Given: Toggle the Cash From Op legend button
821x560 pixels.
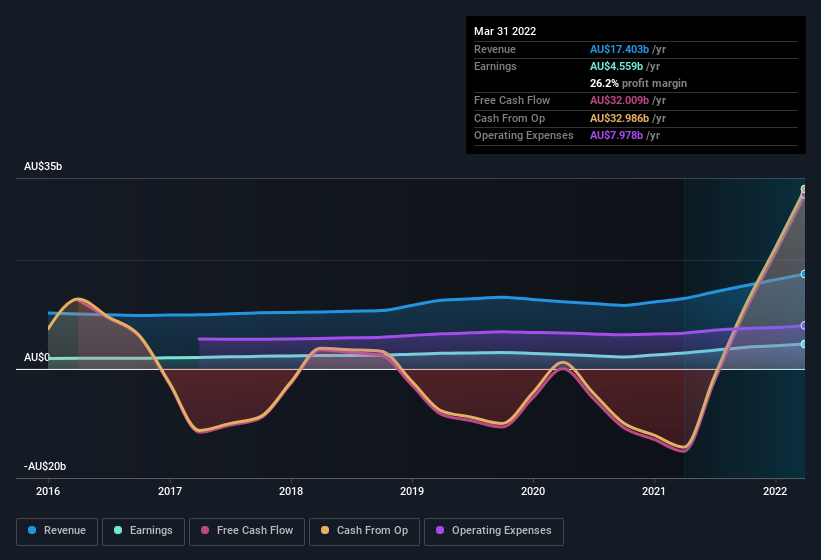Looking at the screenshot, I should [x=364, y=531].
